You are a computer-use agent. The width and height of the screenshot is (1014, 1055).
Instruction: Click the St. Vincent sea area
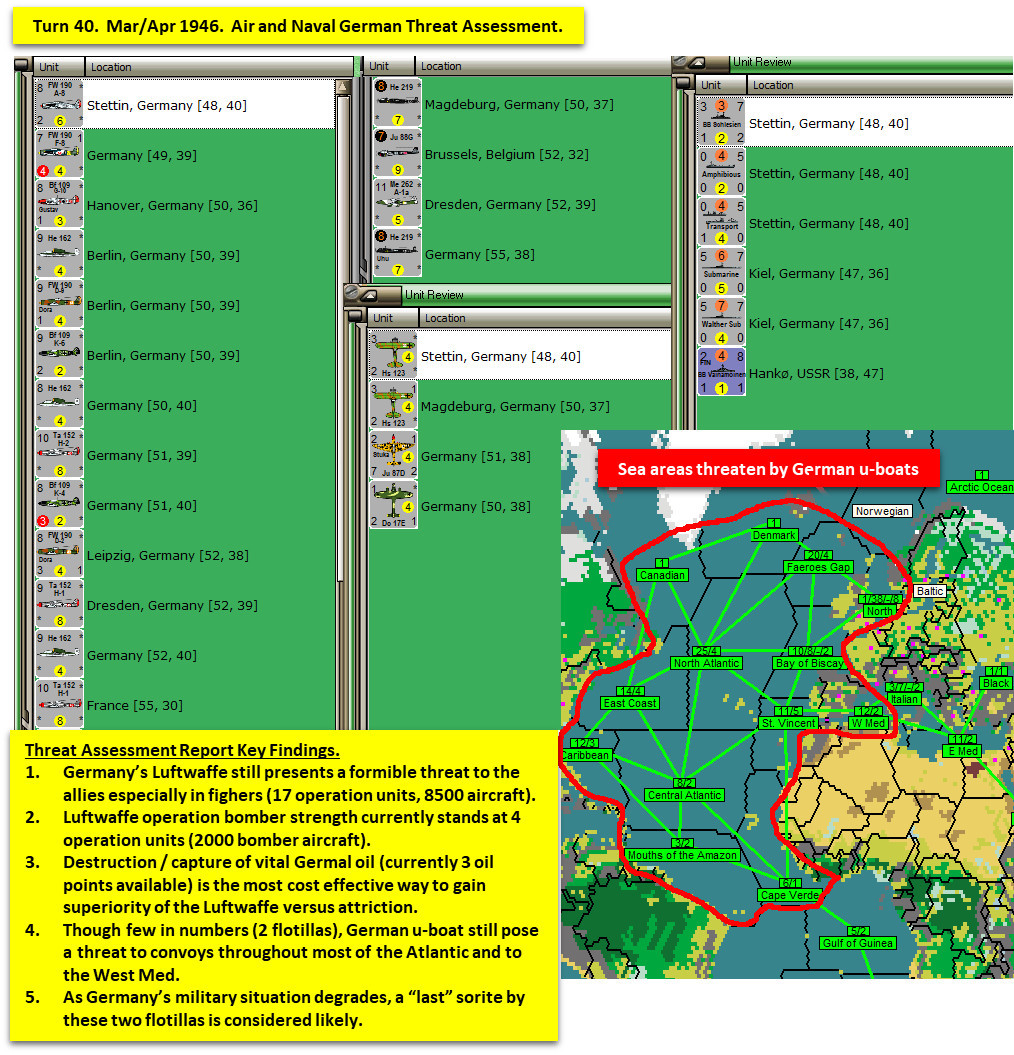coord(788,723)
